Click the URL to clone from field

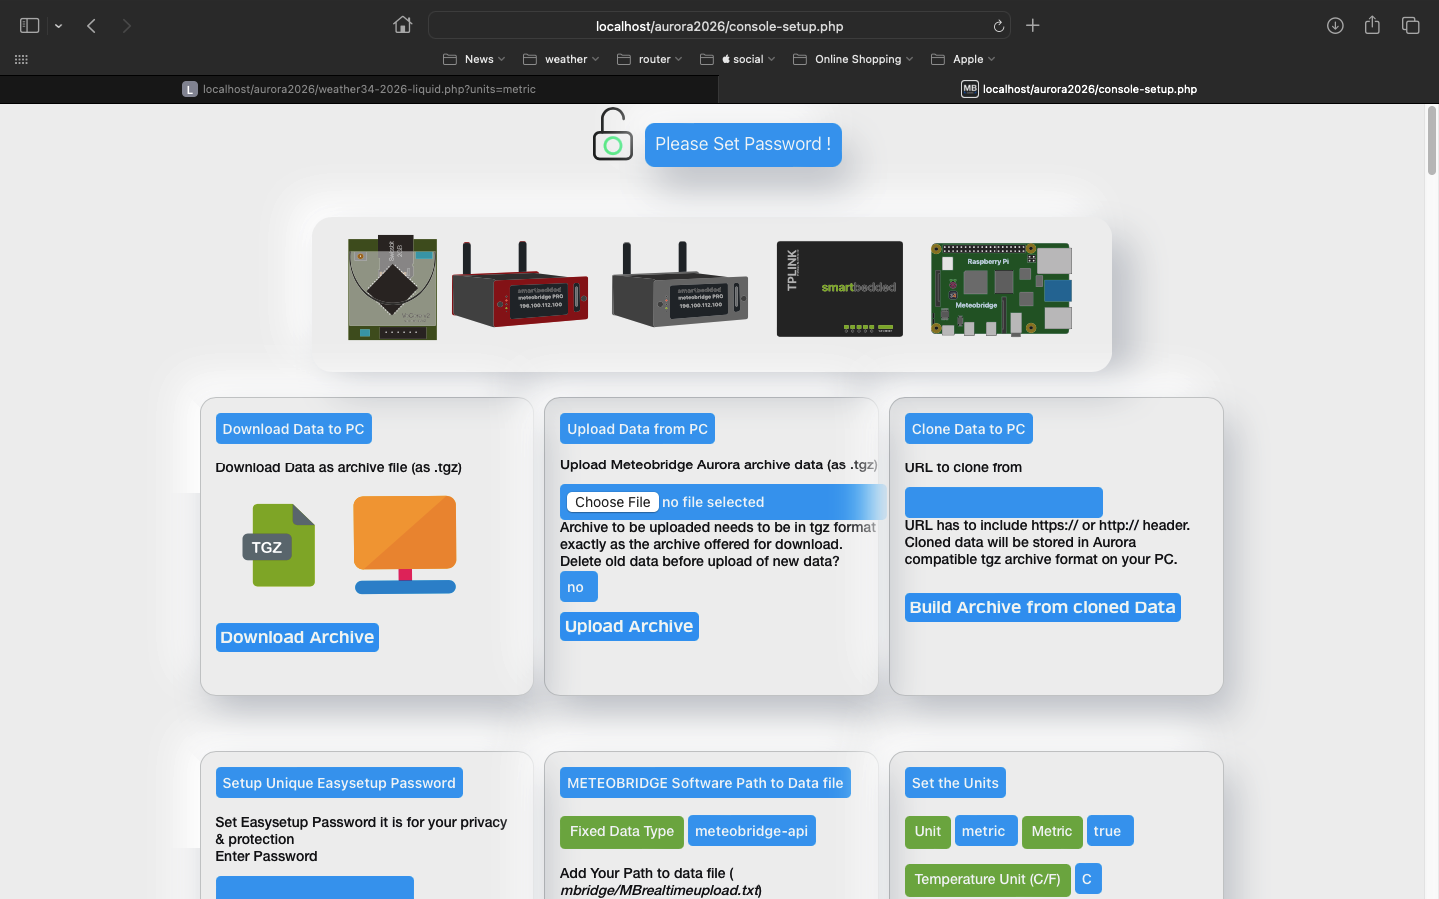tap(1003, 502)
